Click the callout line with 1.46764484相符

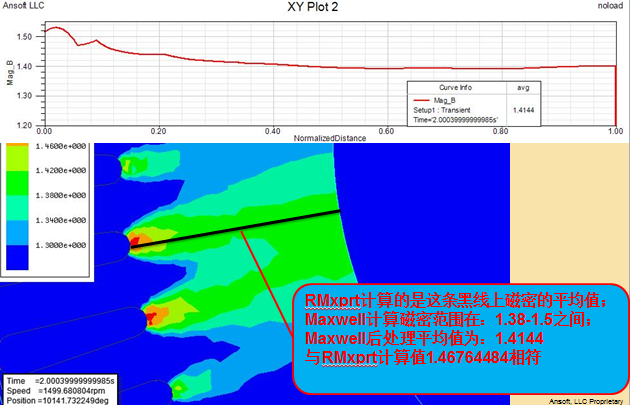click(423, 357)
